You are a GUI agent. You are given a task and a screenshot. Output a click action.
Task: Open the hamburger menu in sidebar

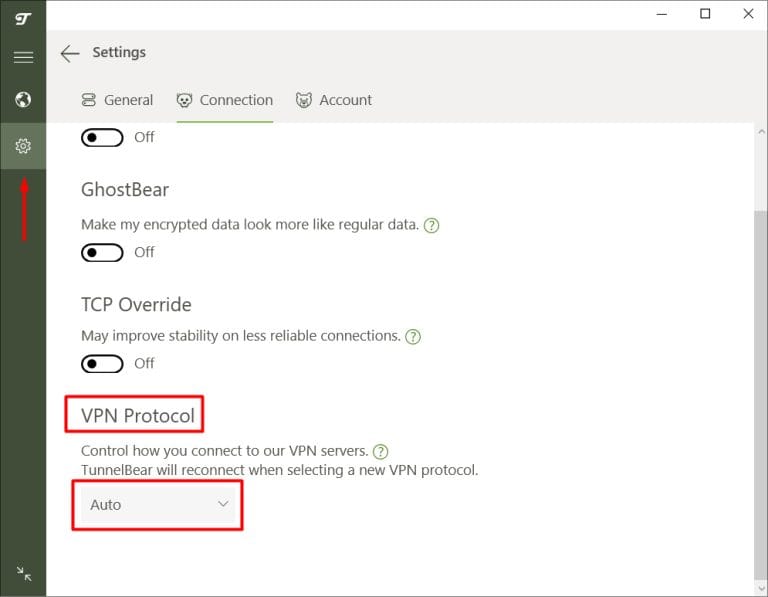pos(22,57)
